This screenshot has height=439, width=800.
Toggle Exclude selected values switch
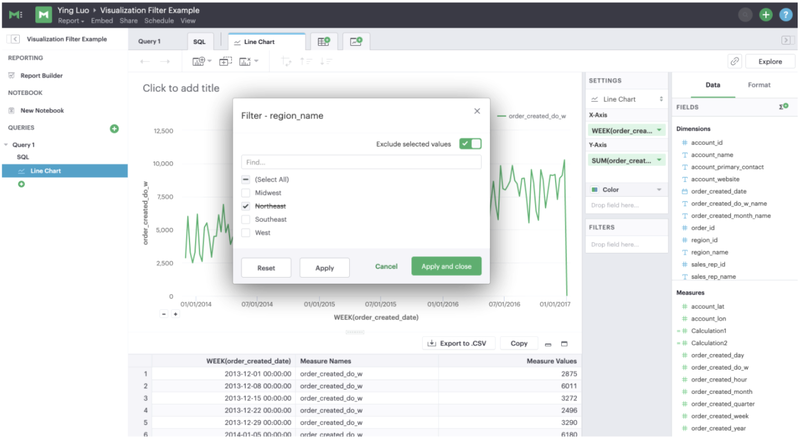pos(470,144)
